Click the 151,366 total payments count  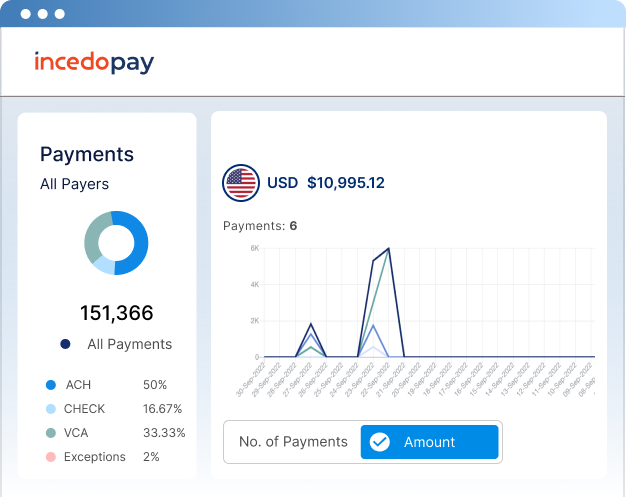coord(116,313)
